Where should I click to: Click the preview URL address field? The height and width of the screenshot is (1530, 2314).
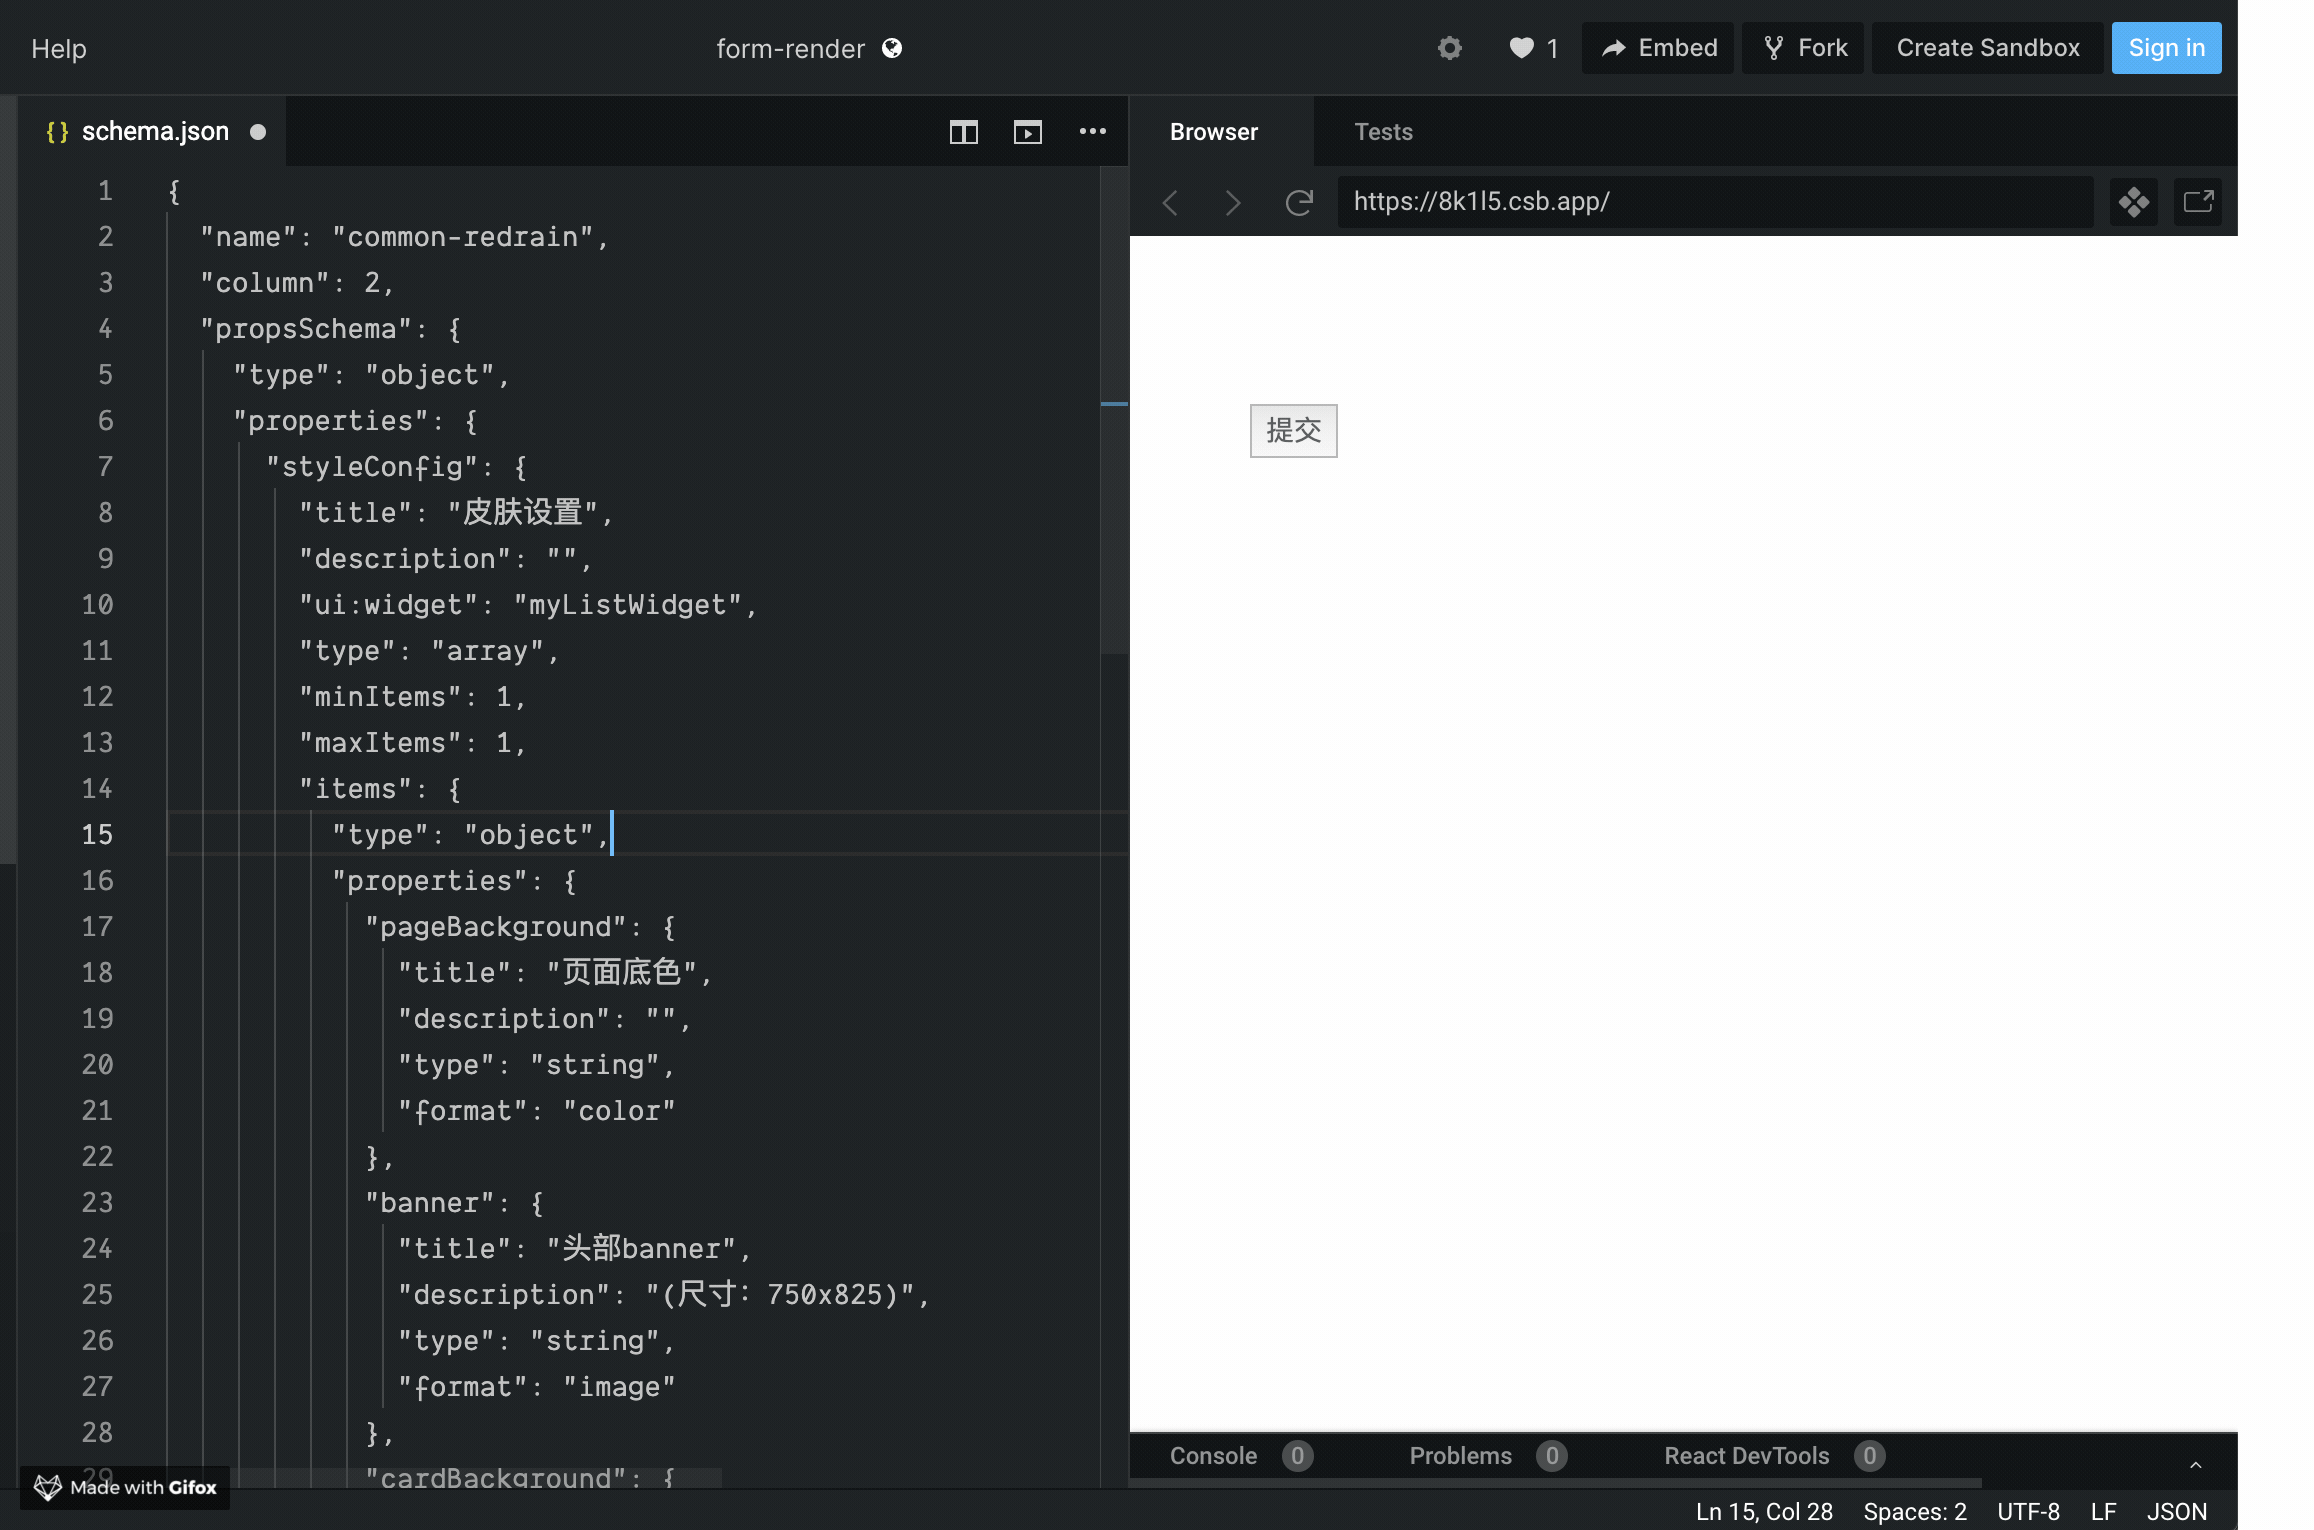click(1714, 202)
